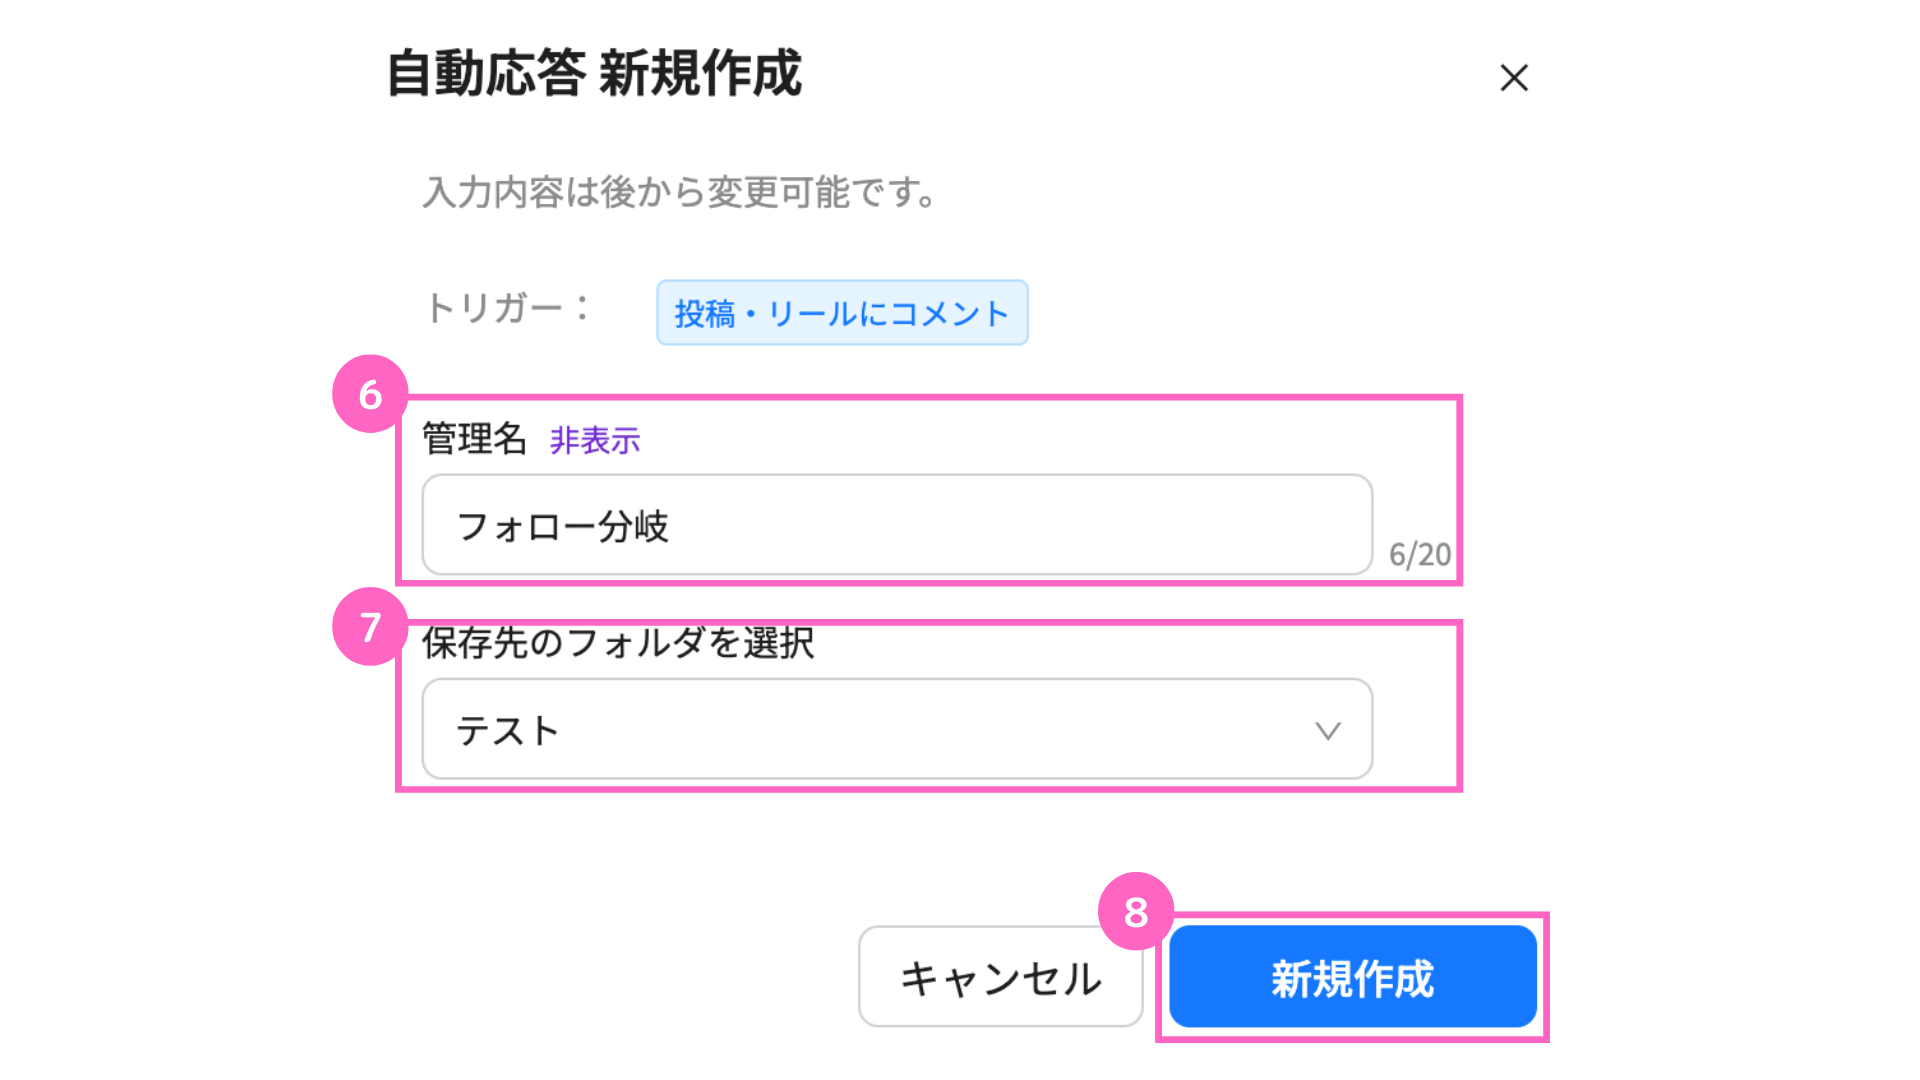
Task: Click the 管理名 field label
Action: click(474, 439)
